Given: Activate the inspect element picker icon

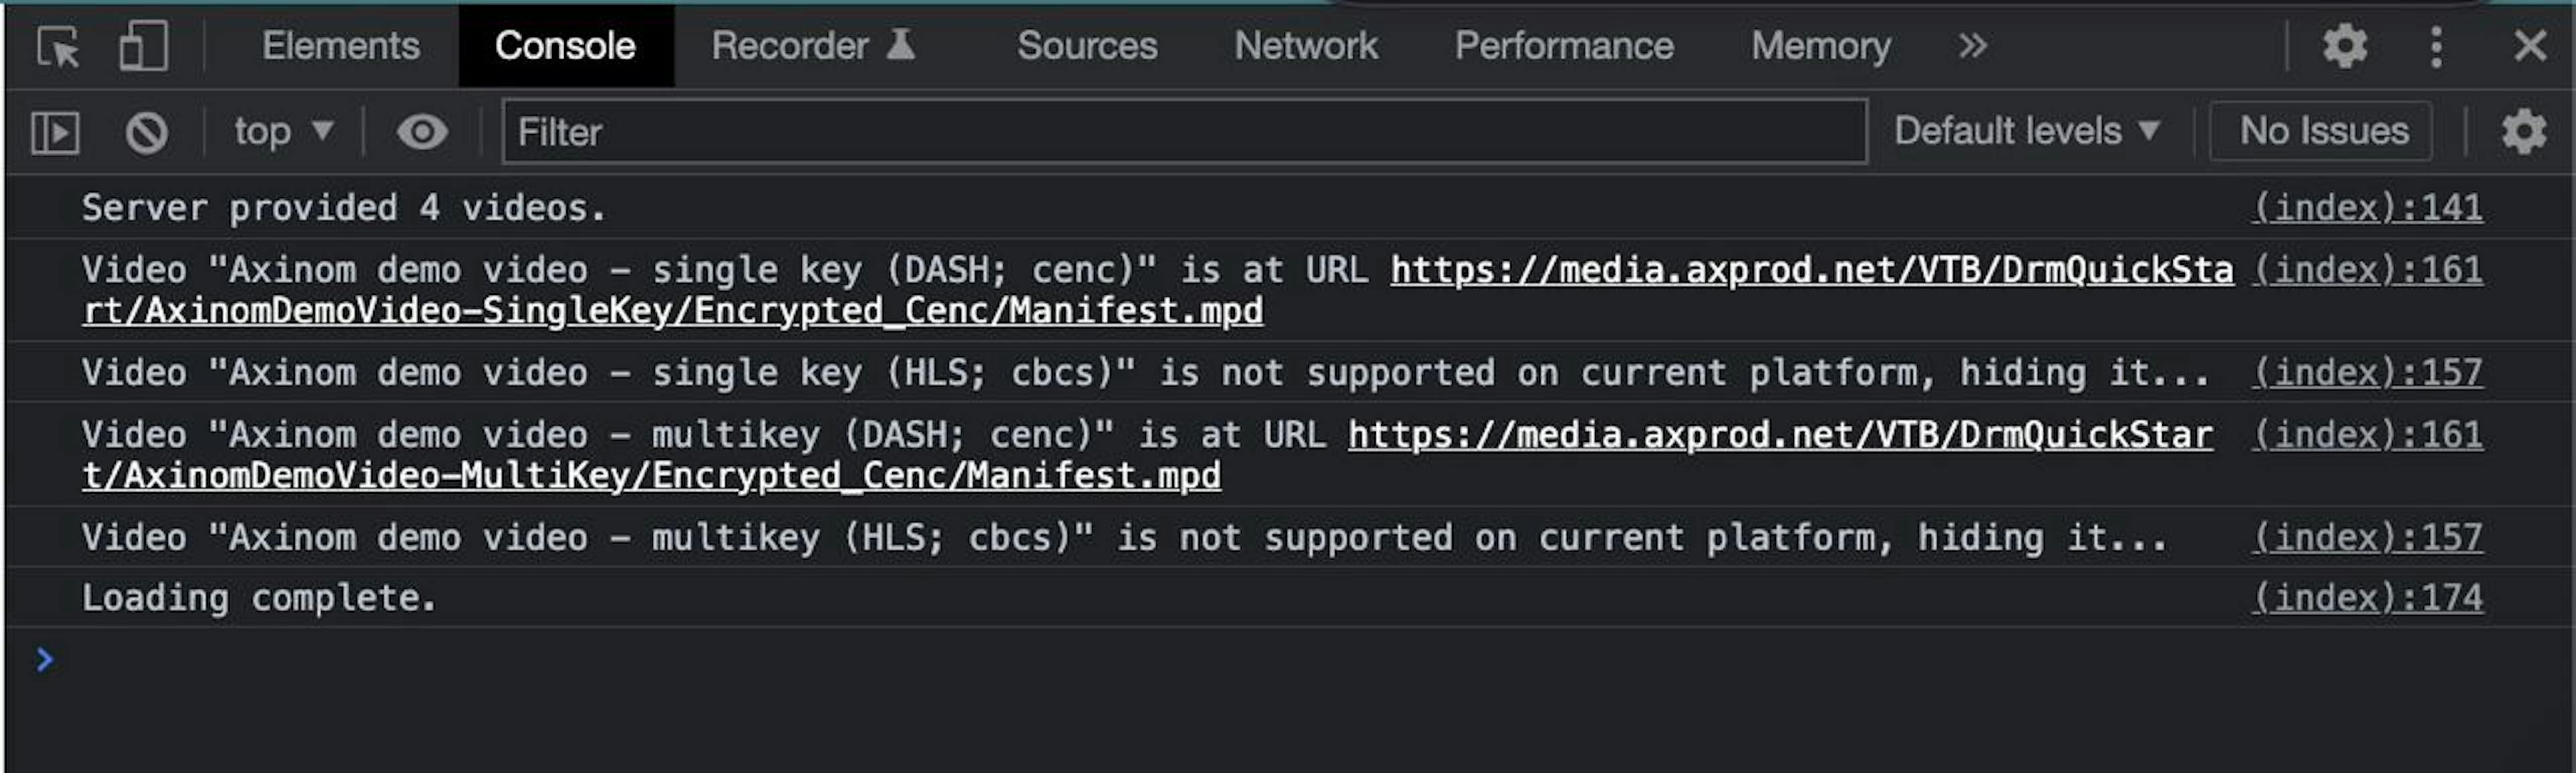Looking at the screenshot, I should 57,47.
